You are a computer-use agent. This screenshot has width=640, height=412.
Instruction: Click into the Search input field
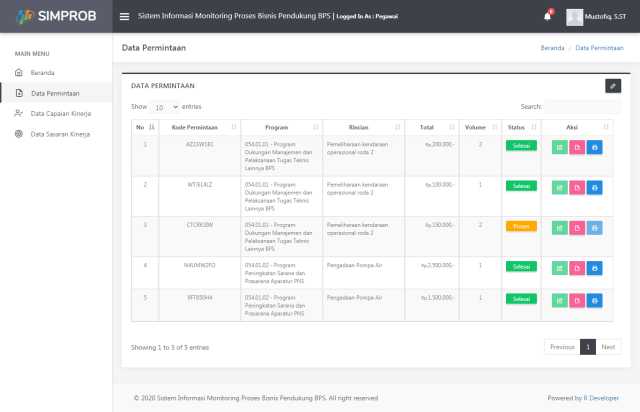582,106
